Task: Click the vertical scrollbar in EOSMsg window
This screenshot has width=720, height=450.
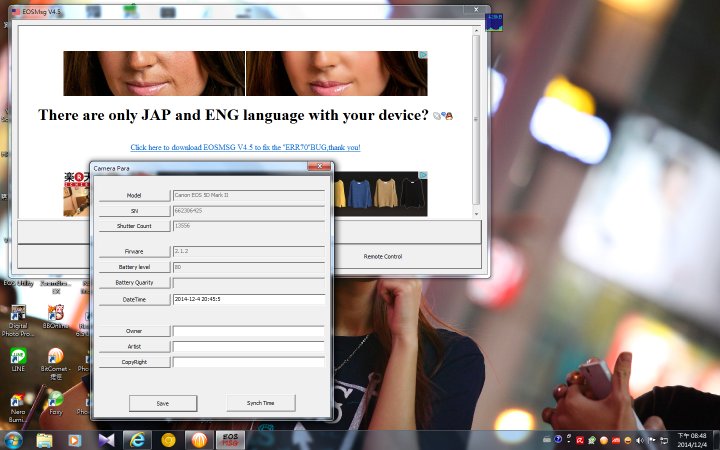Action: click(x=476, y=119)
